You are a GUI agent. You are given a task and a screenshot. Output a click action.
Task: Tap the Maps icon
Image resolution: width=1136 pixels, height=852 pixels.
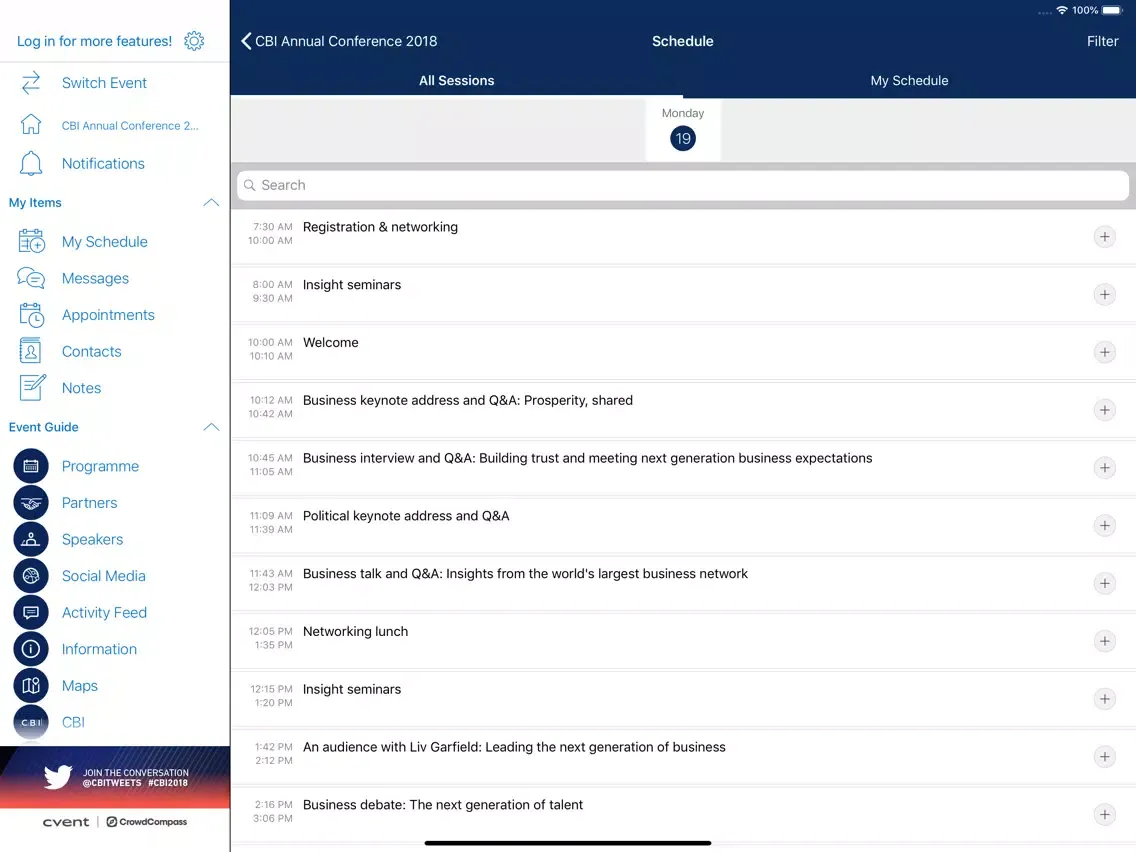(30, 685)
